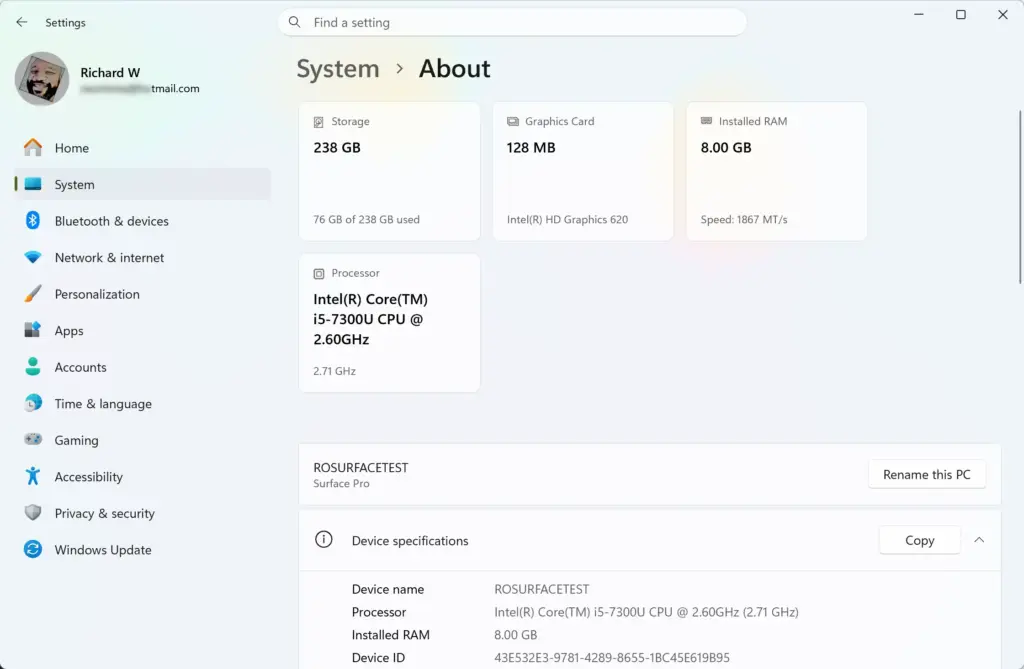Open Gaming settings page
The height and width of the screenshot is (669, 1024).
tap(142, 440)
